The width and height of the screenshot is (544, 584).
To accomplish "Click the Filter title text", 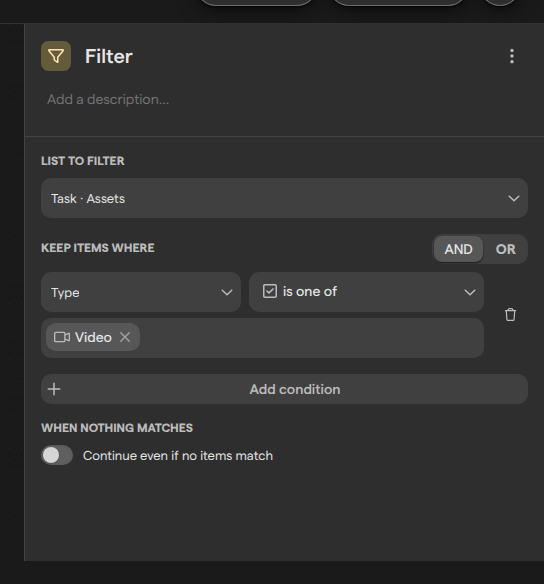I will [109, 56].
